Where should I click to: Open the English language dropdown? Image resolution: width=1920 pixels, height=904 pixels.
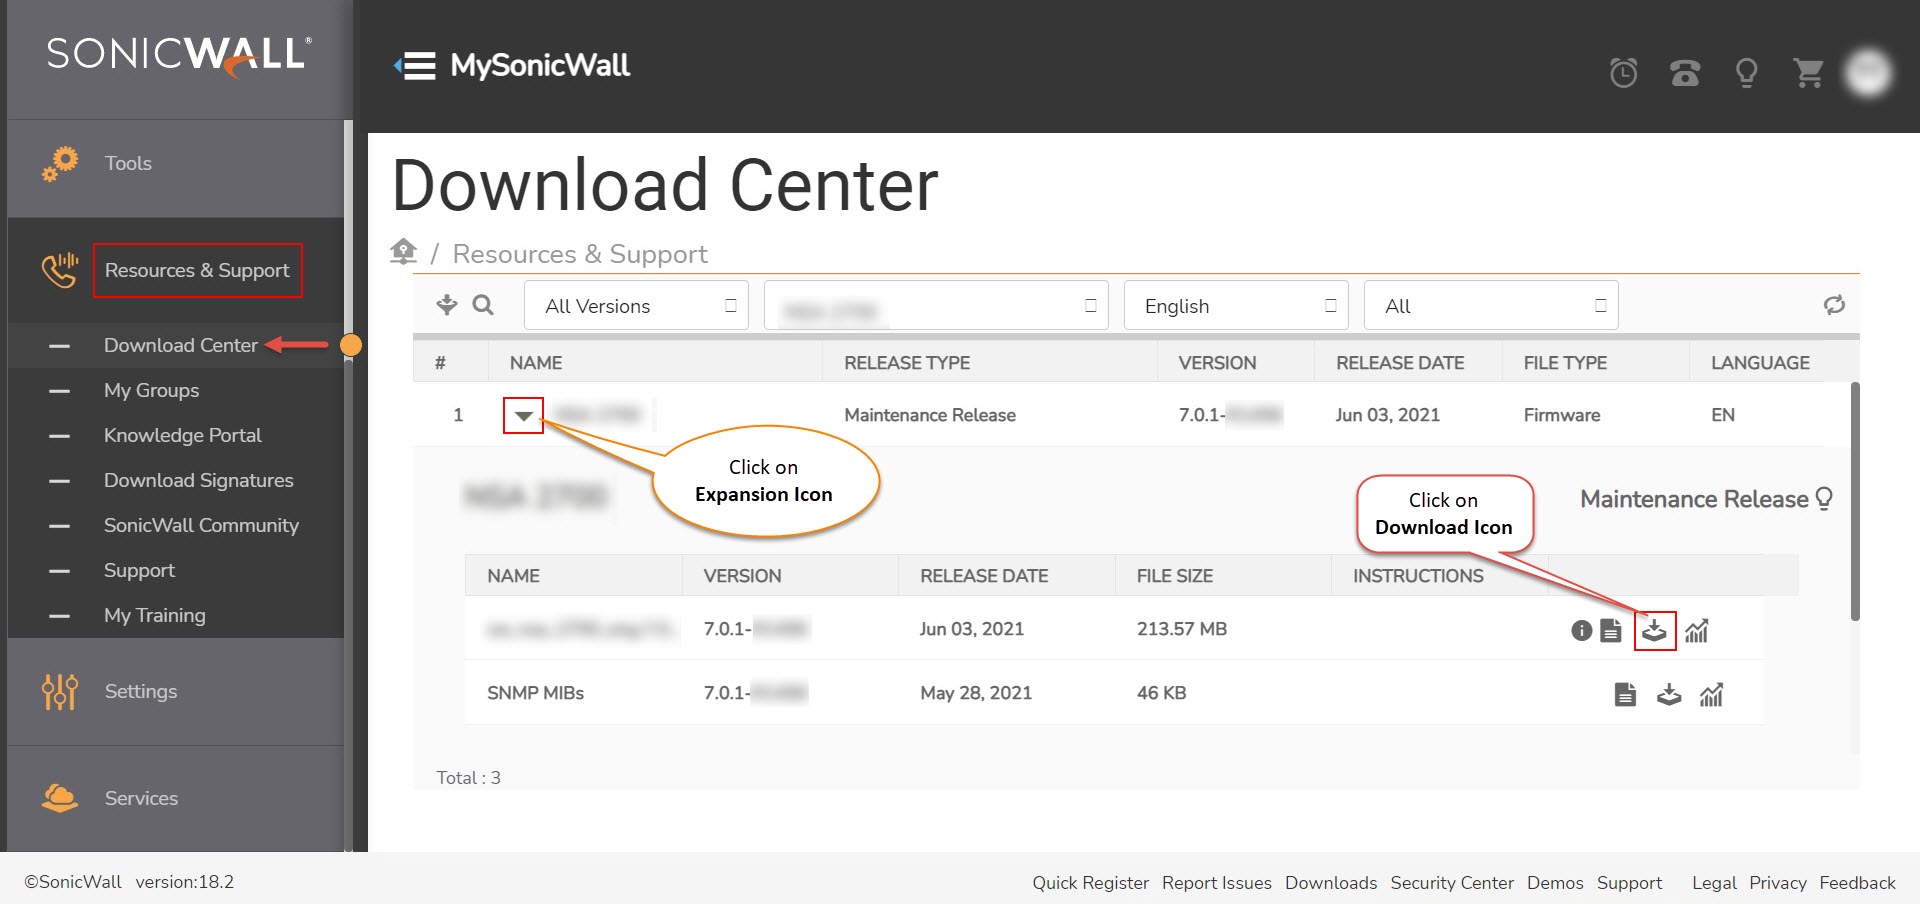coord(1235,306)
